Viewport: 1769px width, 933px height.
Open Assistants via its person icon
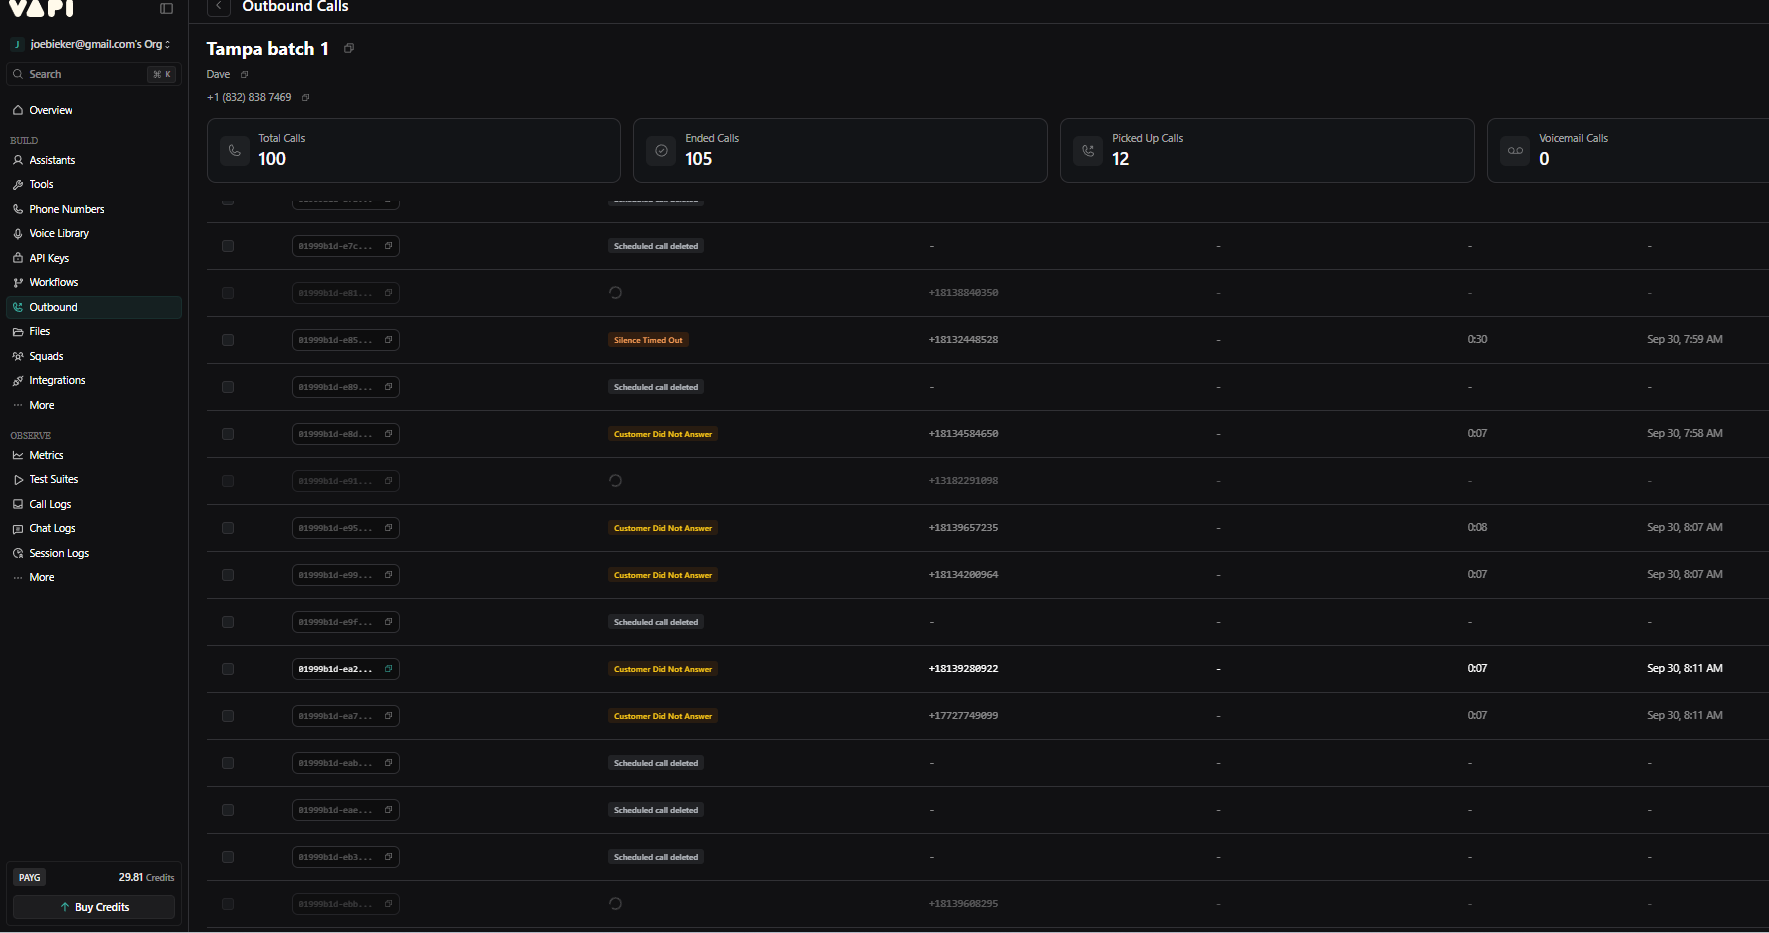click(18, 160)
